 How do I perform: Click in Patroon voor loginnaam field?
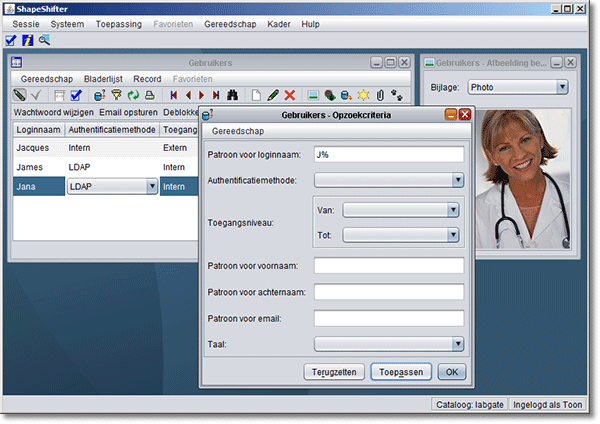pos(389,155)
